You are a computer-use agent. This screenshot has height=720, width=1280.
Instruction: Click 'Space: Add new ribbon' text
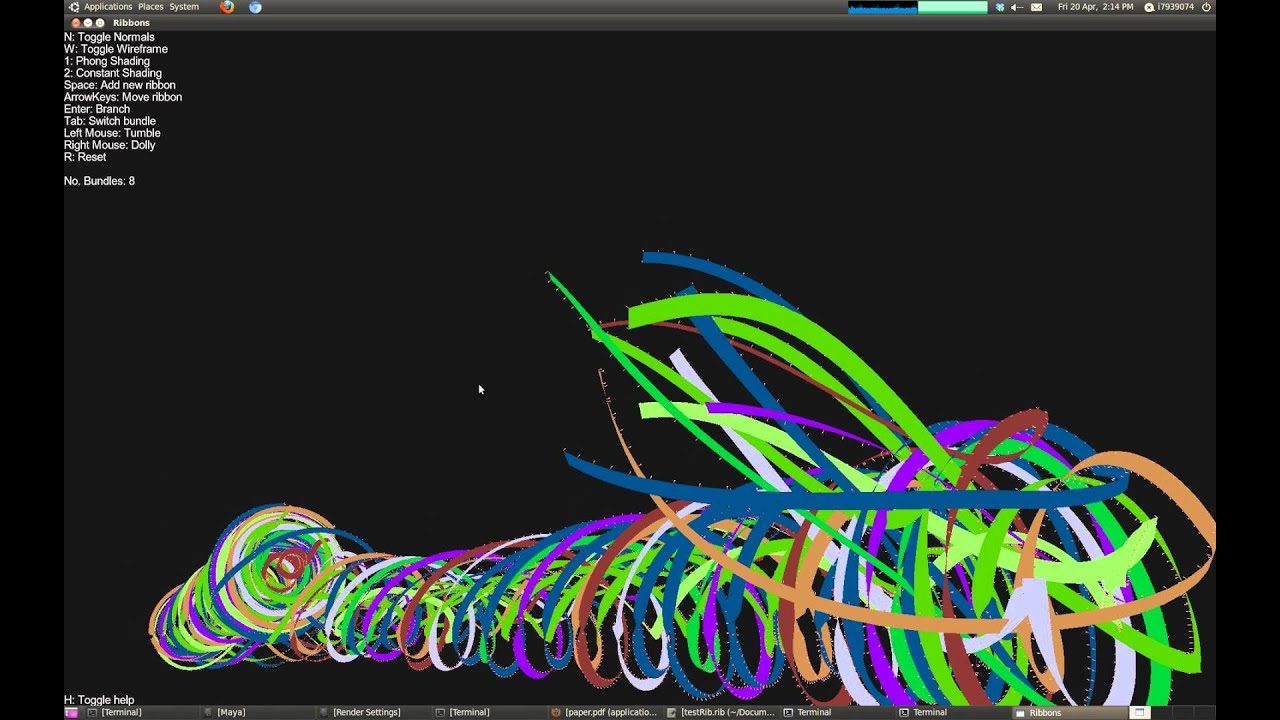click(x=120, y=85)
